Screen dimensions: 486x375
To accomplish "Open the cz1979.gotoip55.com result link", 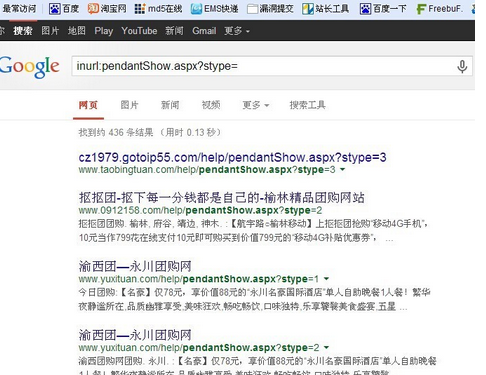I will 232,157.
